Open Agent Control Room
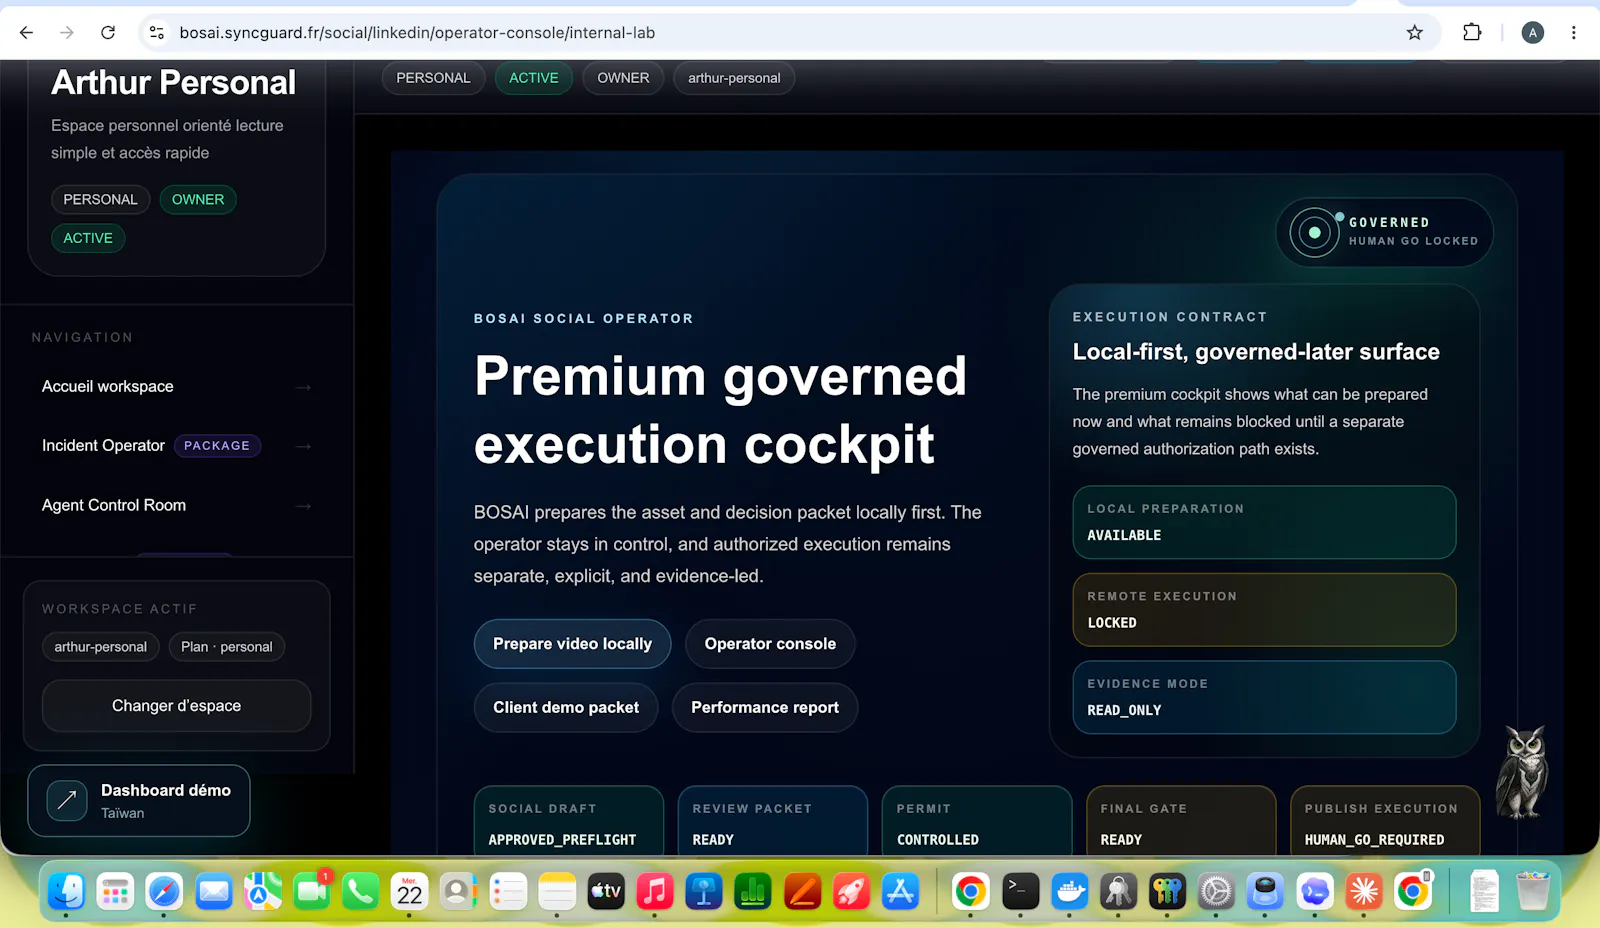The width and height of the screenshot is (1600, 928). coord(176,506)
